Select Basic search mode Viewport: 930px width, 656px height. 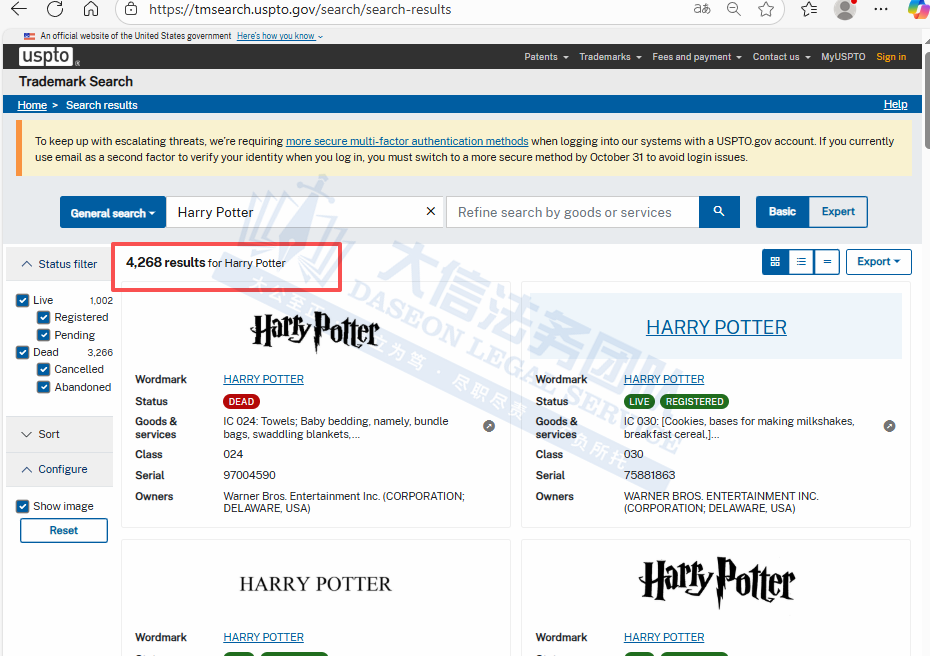coord(782,212)
